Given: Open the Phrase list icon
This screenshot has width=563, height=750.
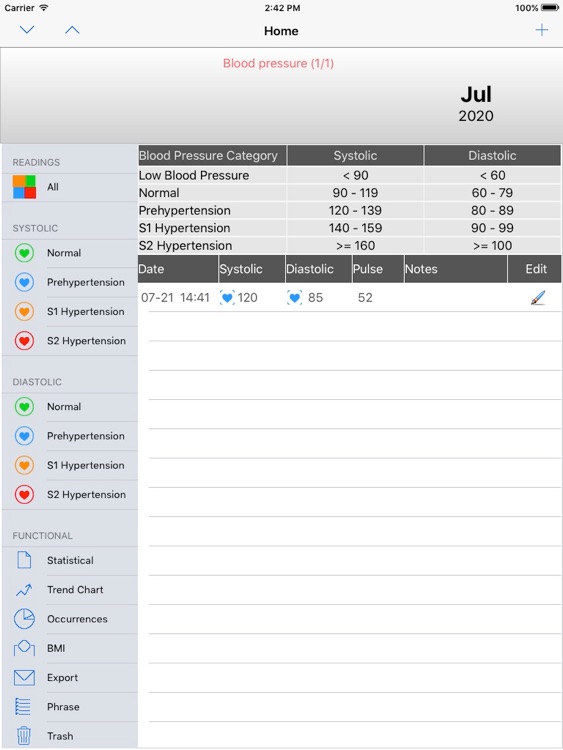Looking at the screenshot, I should [23, 706].
